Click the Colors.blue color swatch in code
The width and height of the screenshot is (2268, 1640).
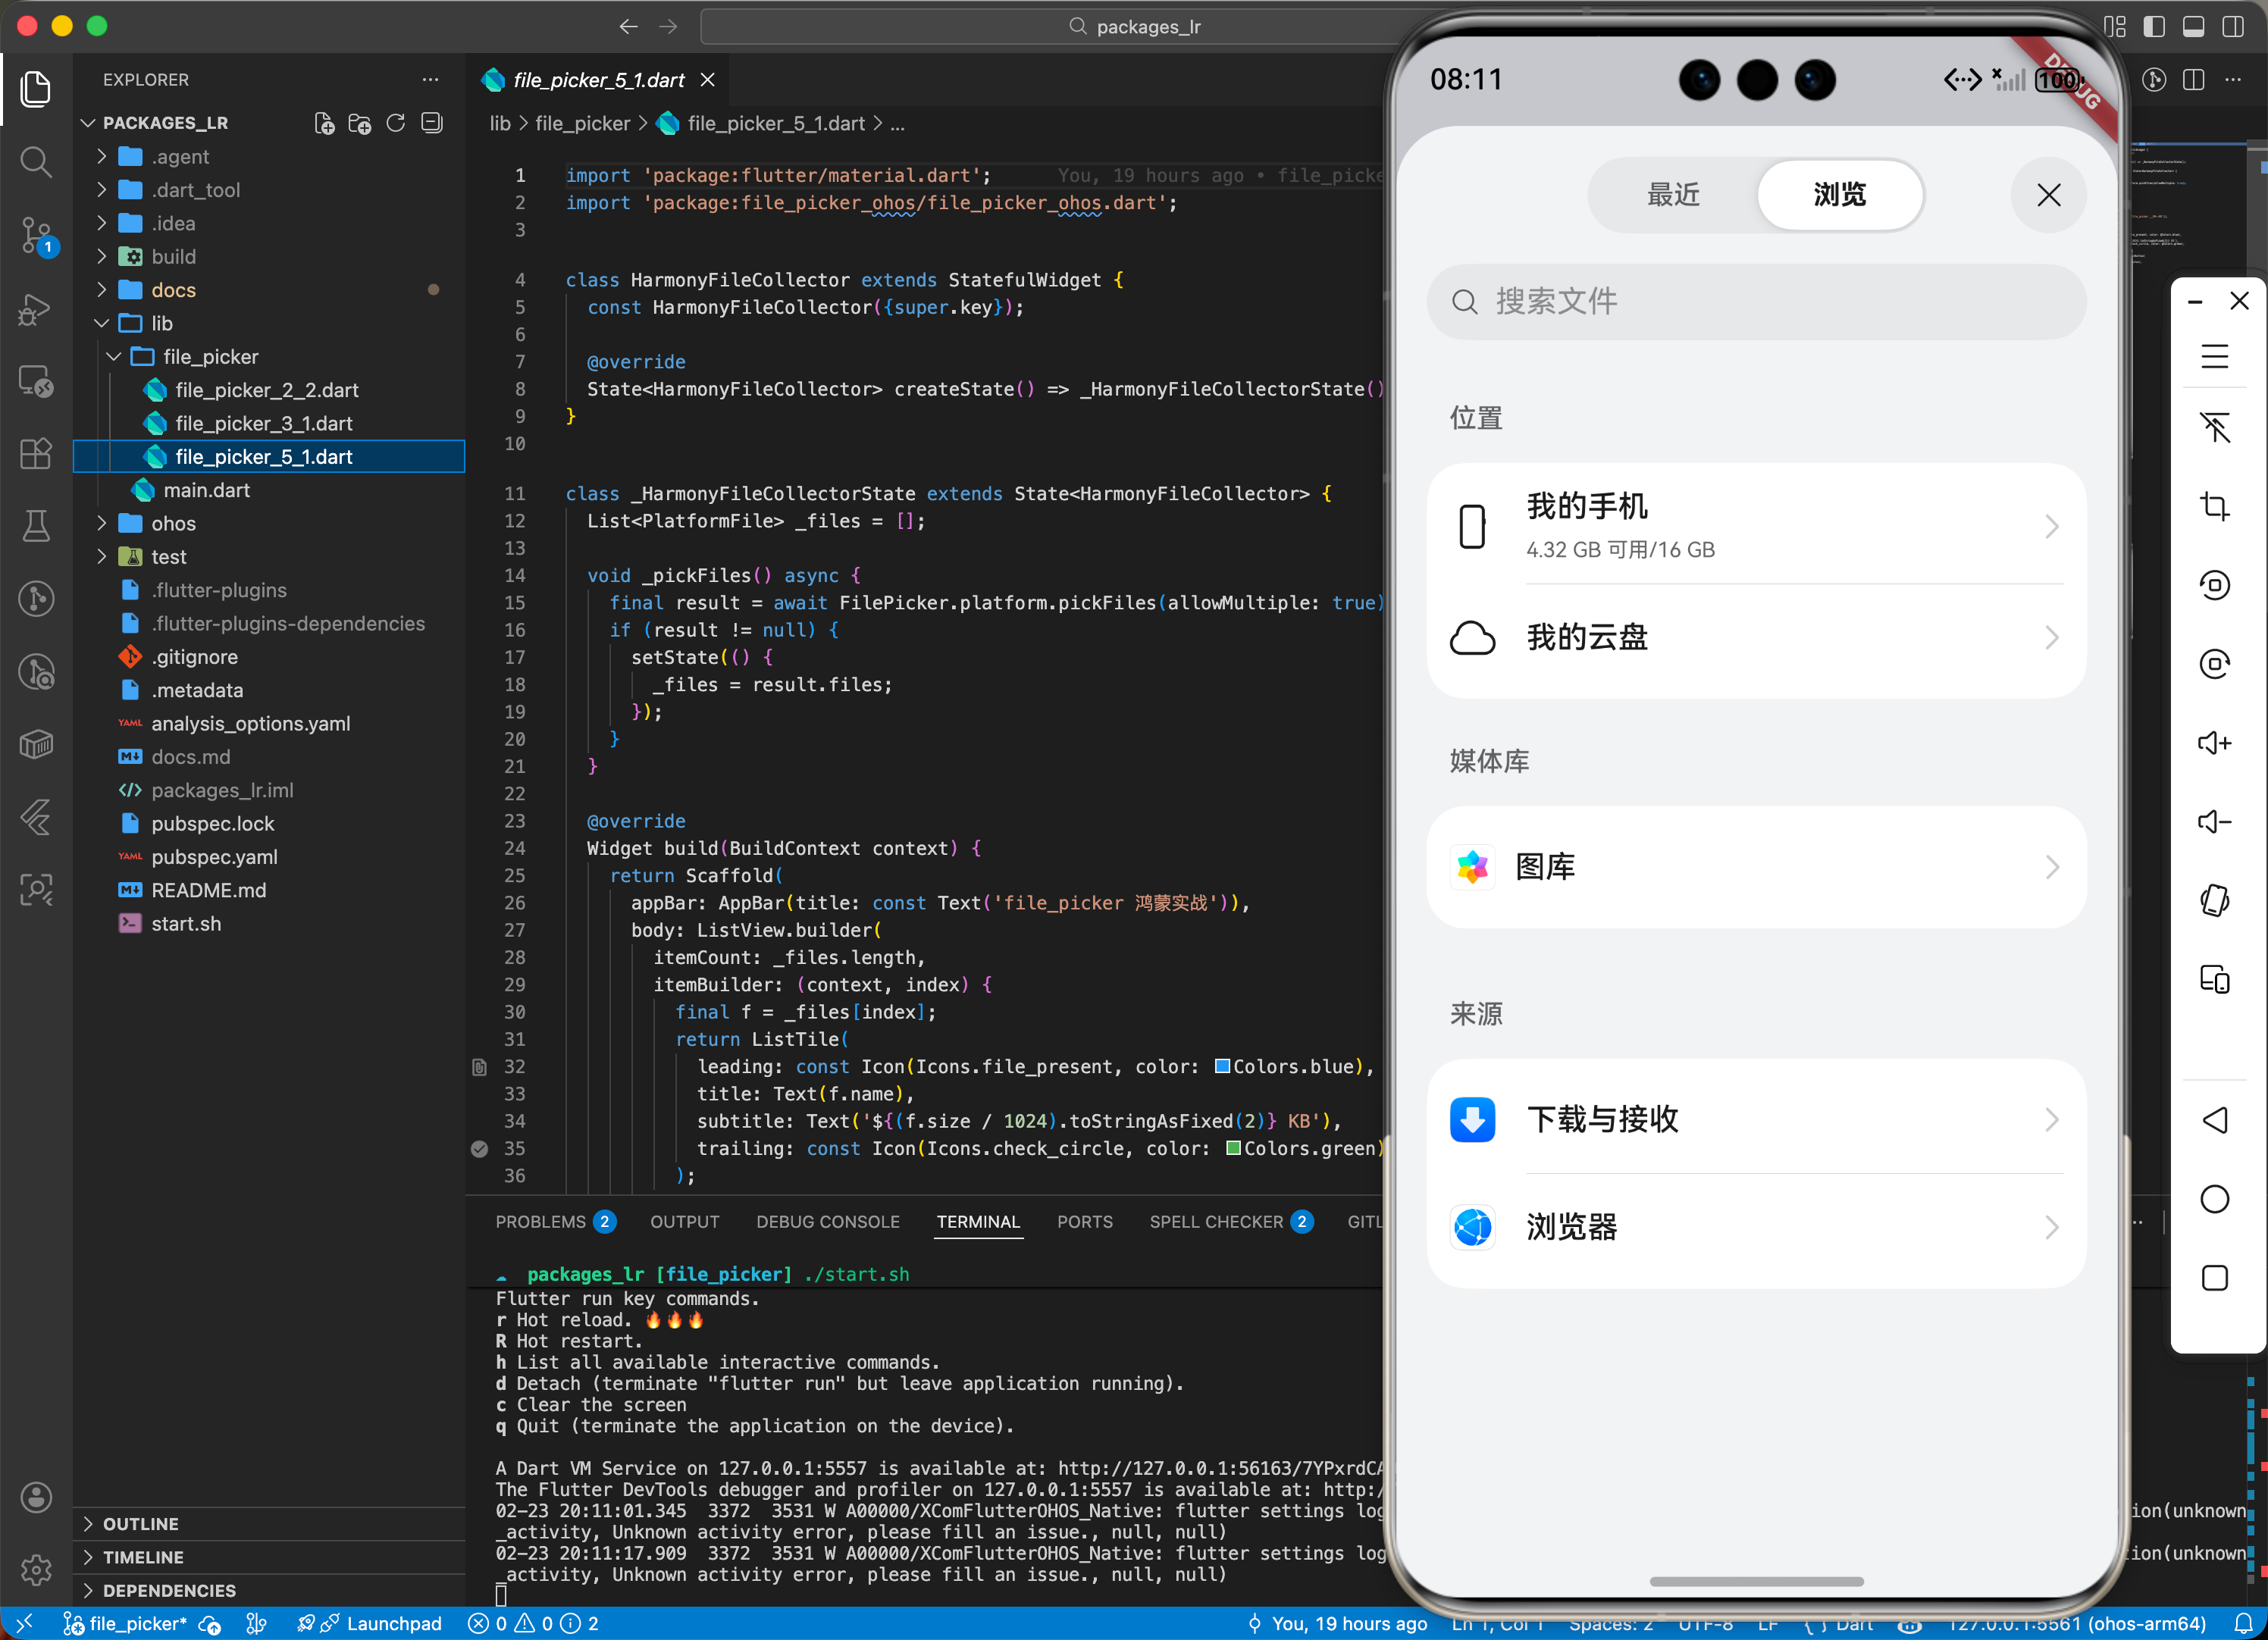1222,1066
